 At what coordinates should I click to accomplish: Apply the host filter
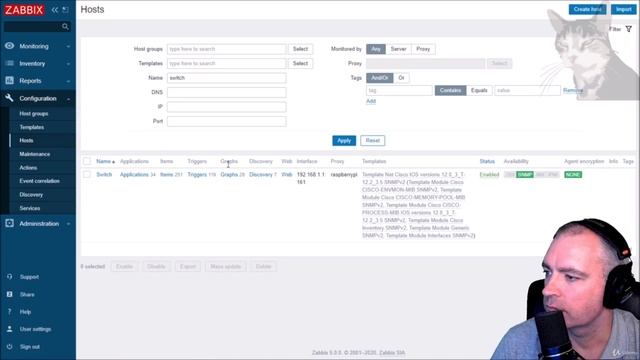click(x=344, y=140)
